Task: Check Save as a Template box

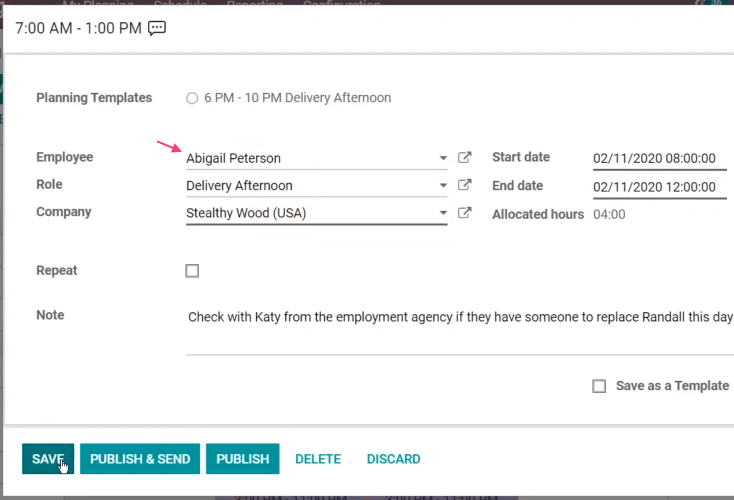Action: pyautogui.click(x=599, y=386)
